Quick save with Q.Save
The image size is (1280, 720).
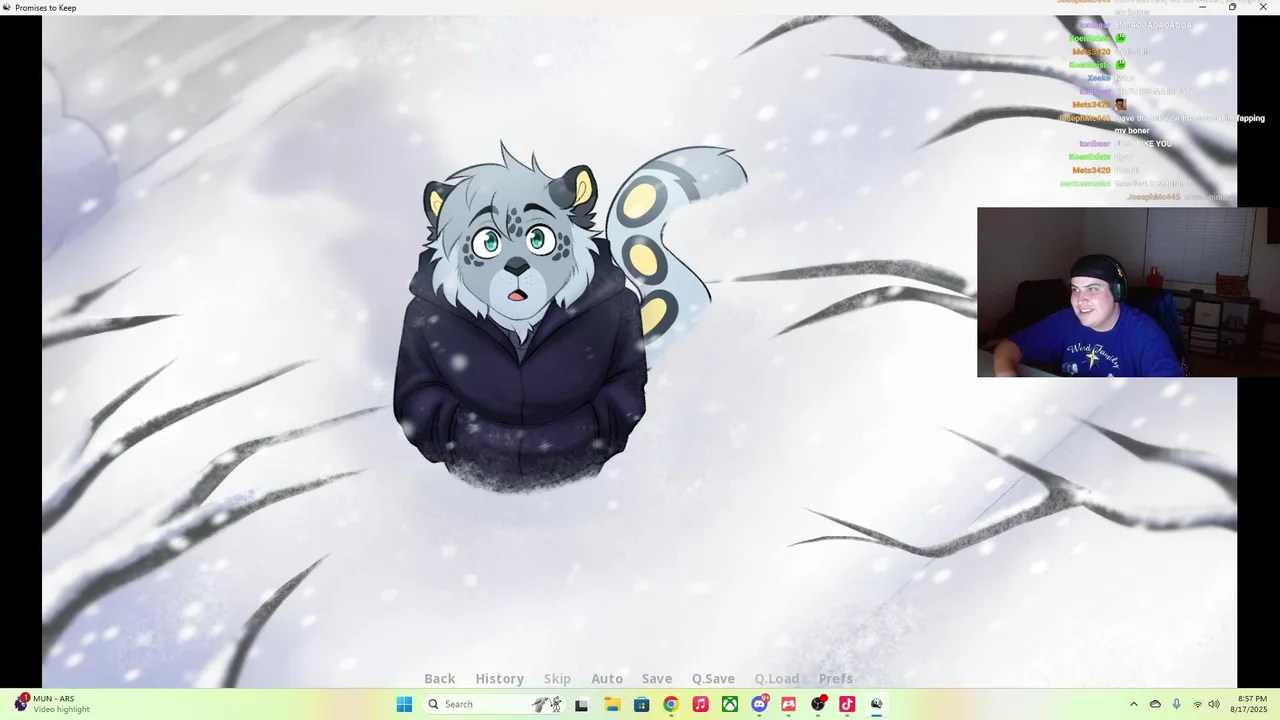pyautogui.click(x=713, y=679)
